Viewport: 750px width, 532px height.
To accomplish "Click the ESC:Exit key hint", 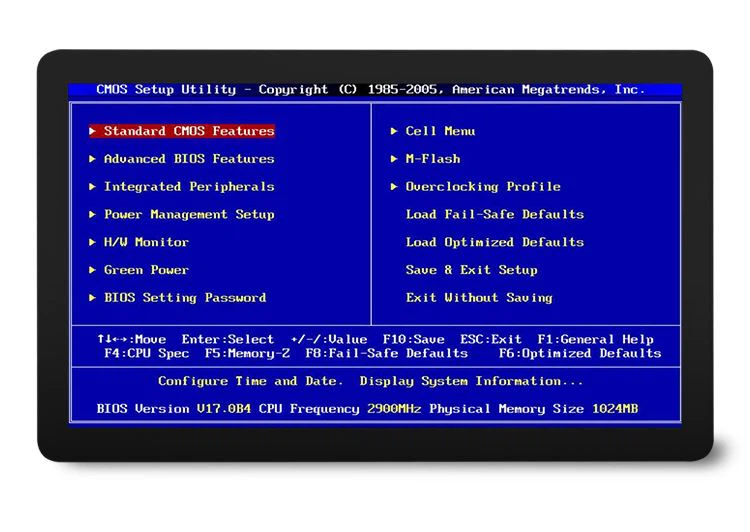I will 490,340.
